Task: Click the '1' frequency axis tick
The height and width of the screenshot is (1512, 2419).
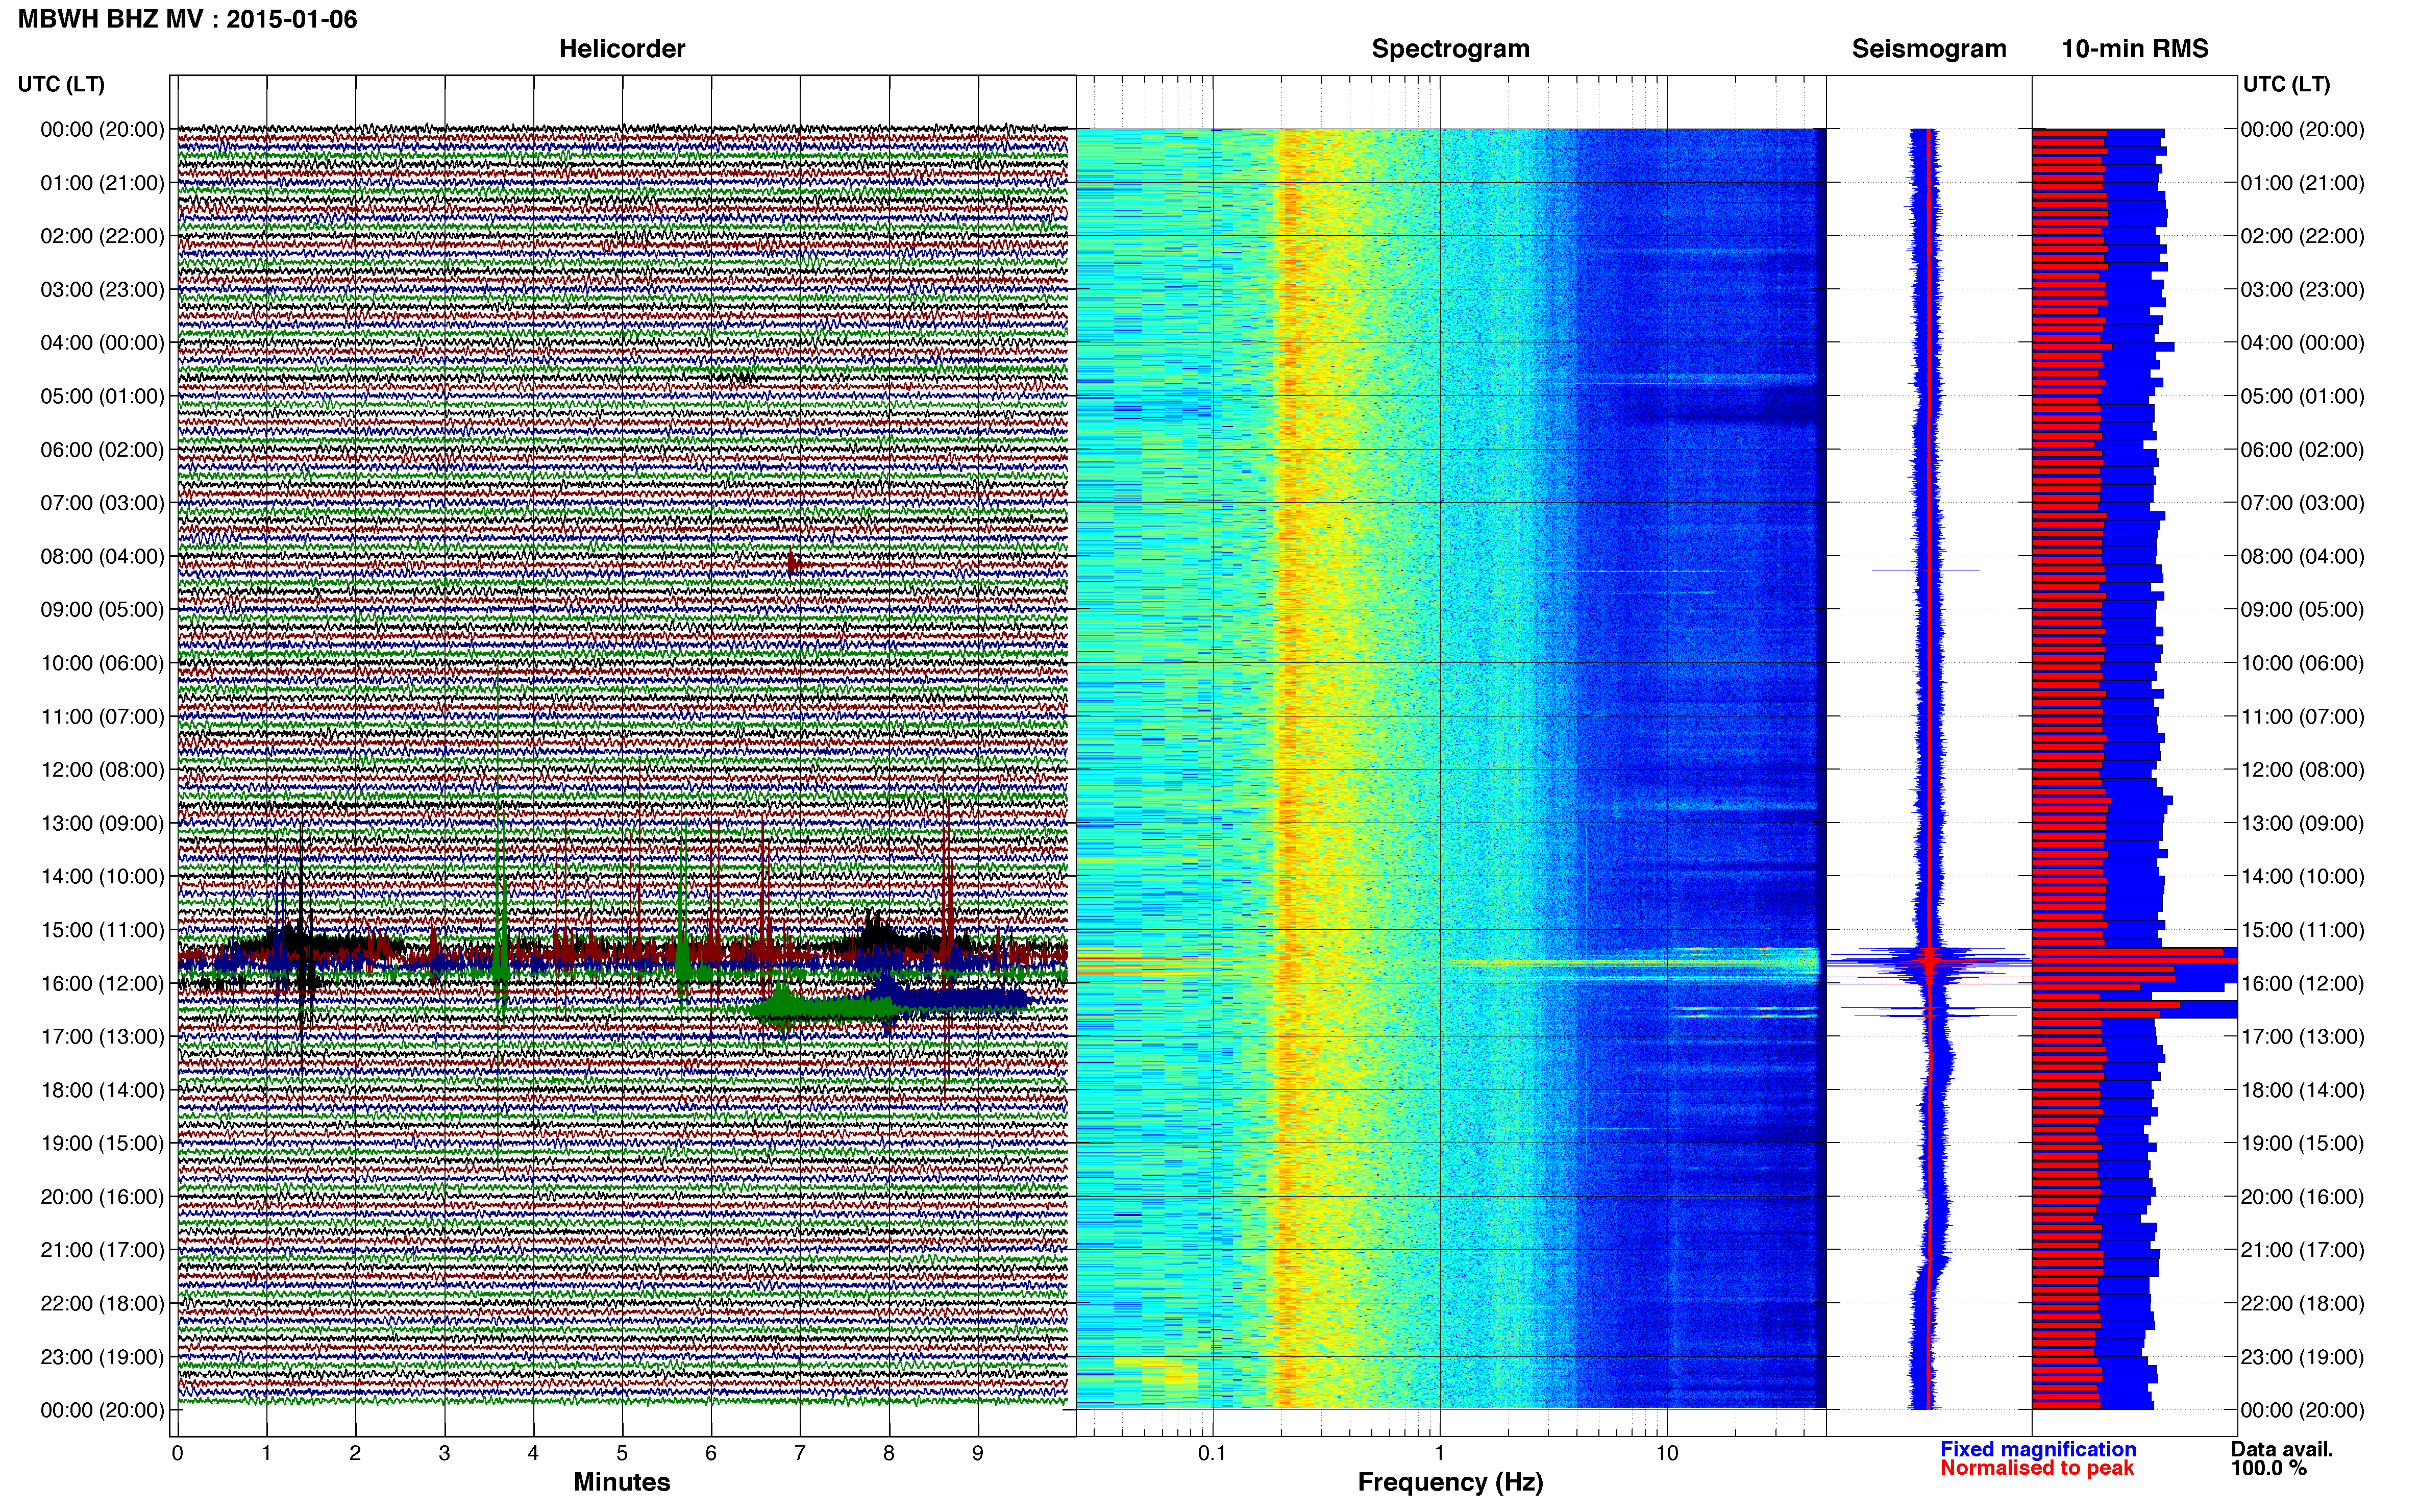Action: 1439,1453
